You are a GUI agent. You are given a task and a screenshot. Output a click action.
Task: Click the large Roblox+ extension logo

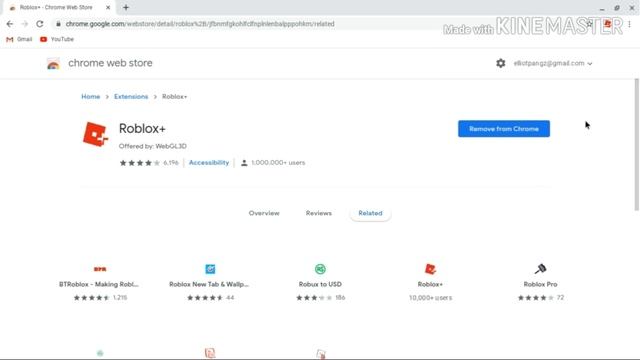tap(96, 134)
